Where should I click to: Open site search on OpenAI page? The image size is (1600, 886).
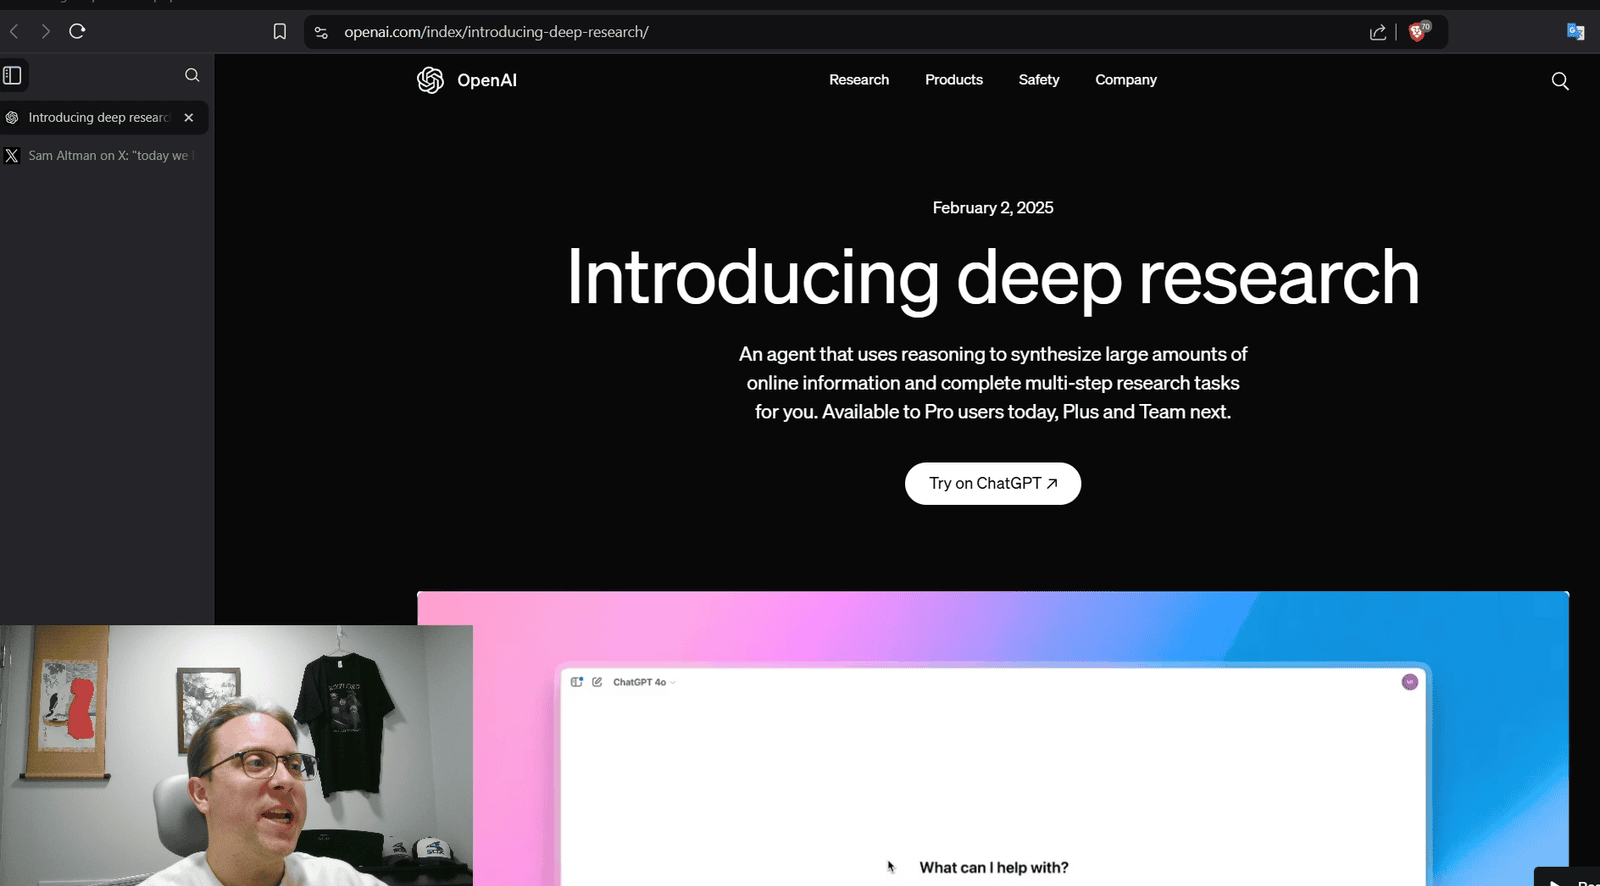(x=1560, y=81)
